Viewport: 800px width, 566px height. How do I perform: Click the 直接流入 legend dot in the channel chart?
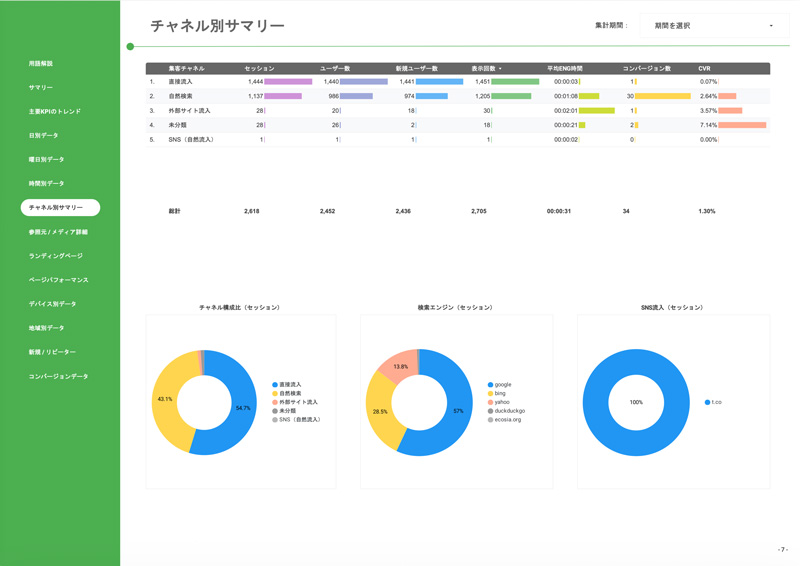pos(275,385)
